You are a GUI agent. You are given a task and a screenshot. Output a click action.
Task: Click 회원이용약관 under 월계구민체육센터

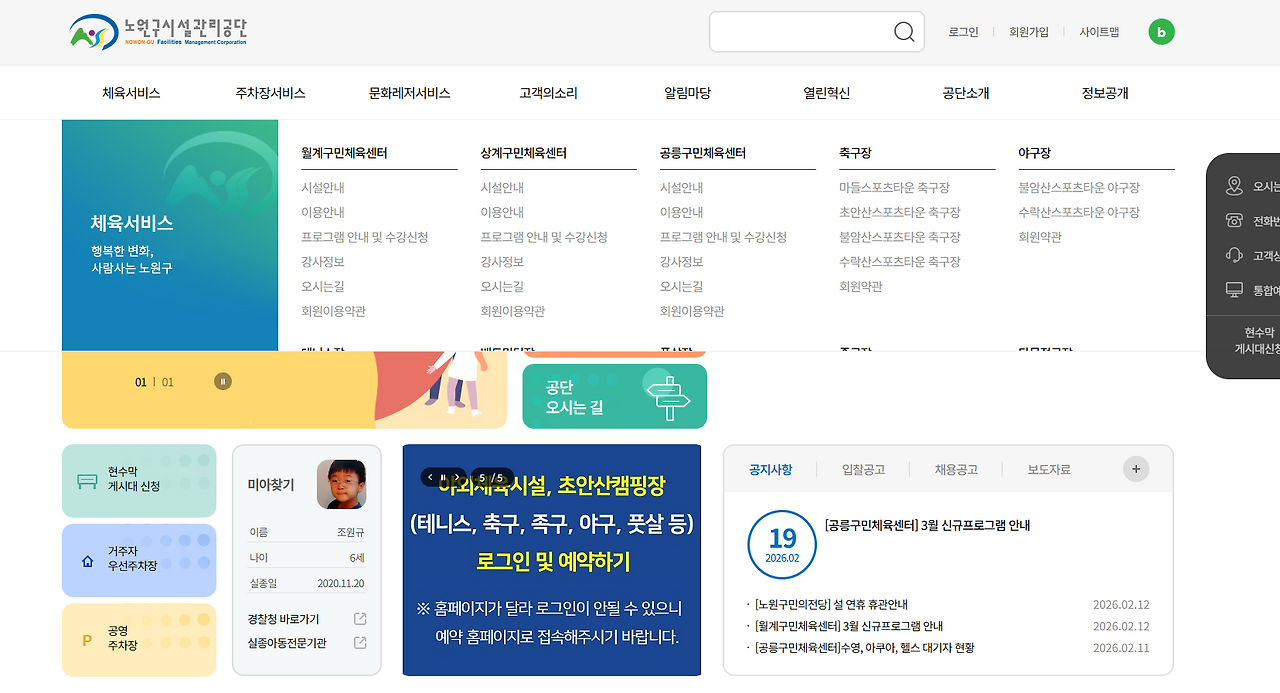tap(333, 311)
